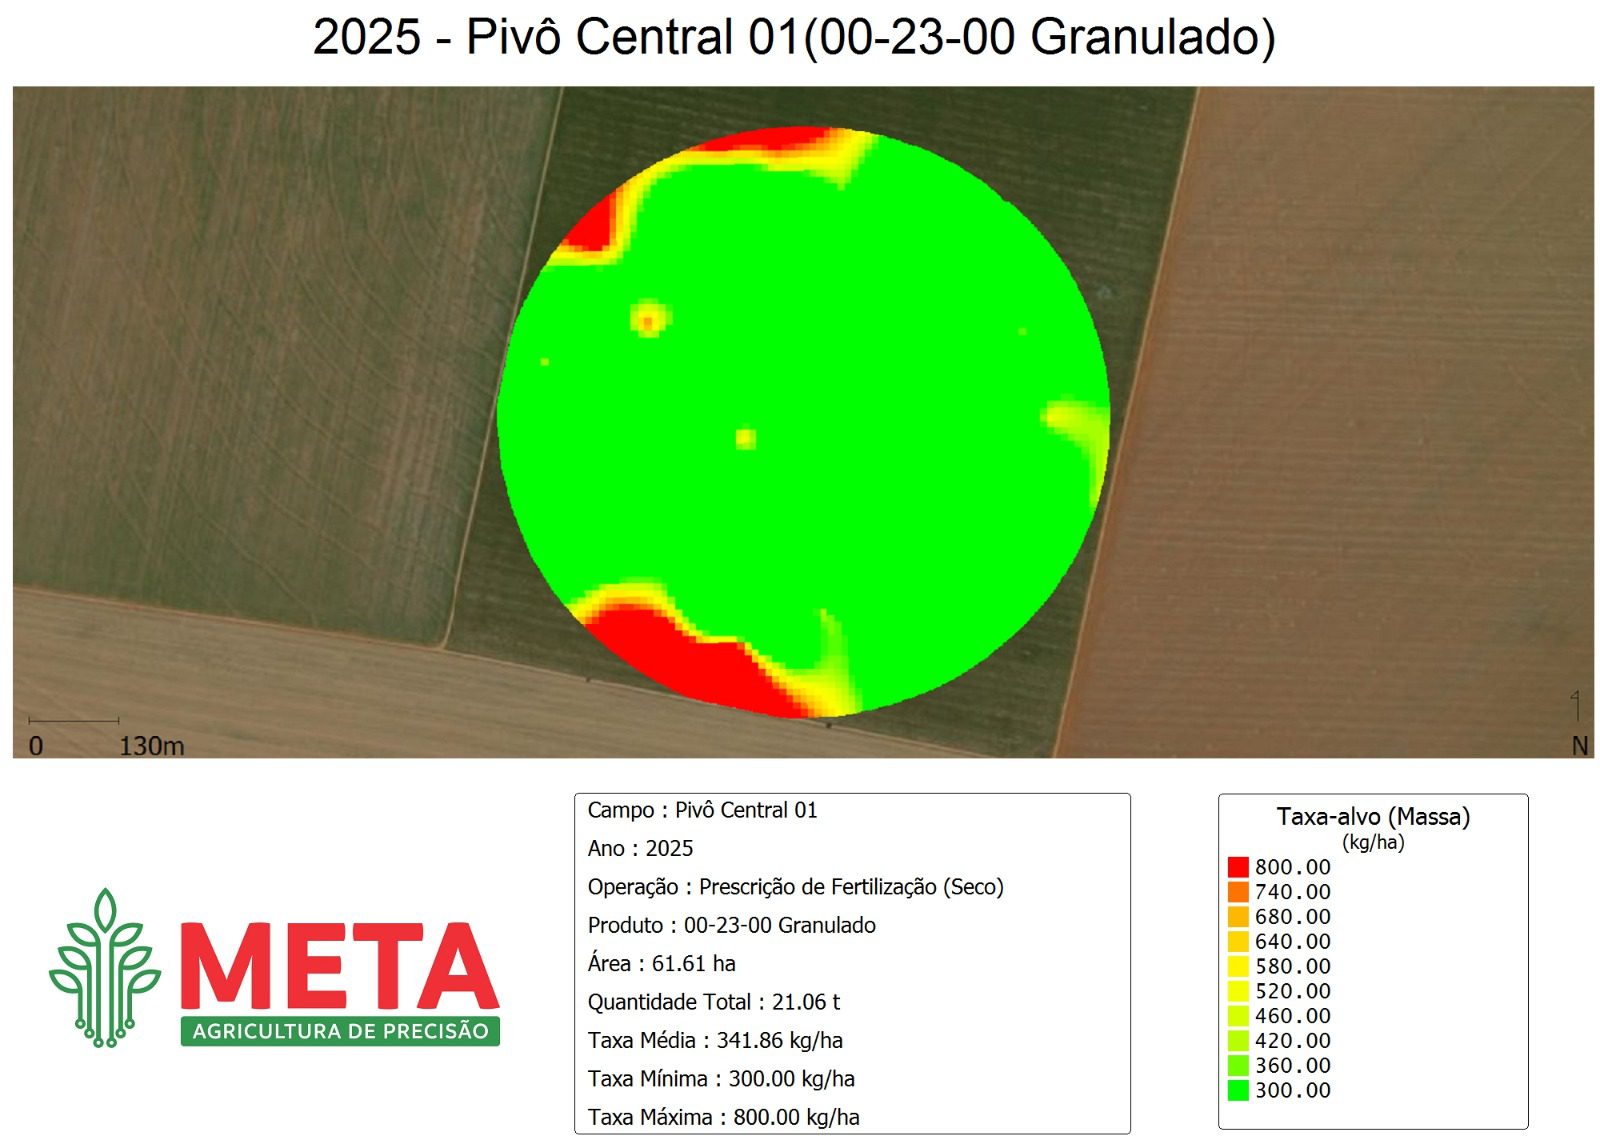
Task: Click the yellow 520.00 legend swatch
Action: [x=1238, y=992]
